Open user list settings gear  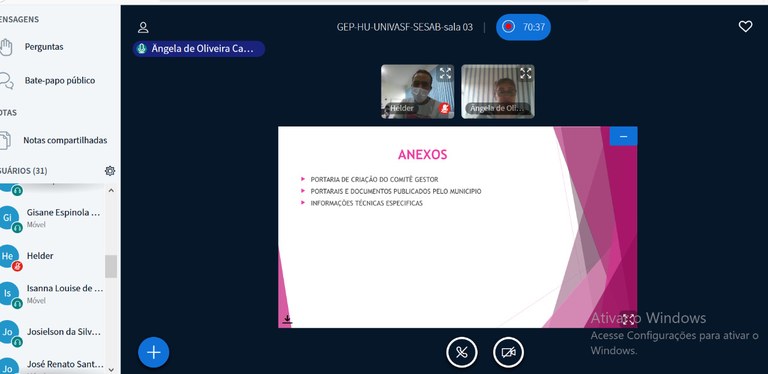click(x=110, y=171)
